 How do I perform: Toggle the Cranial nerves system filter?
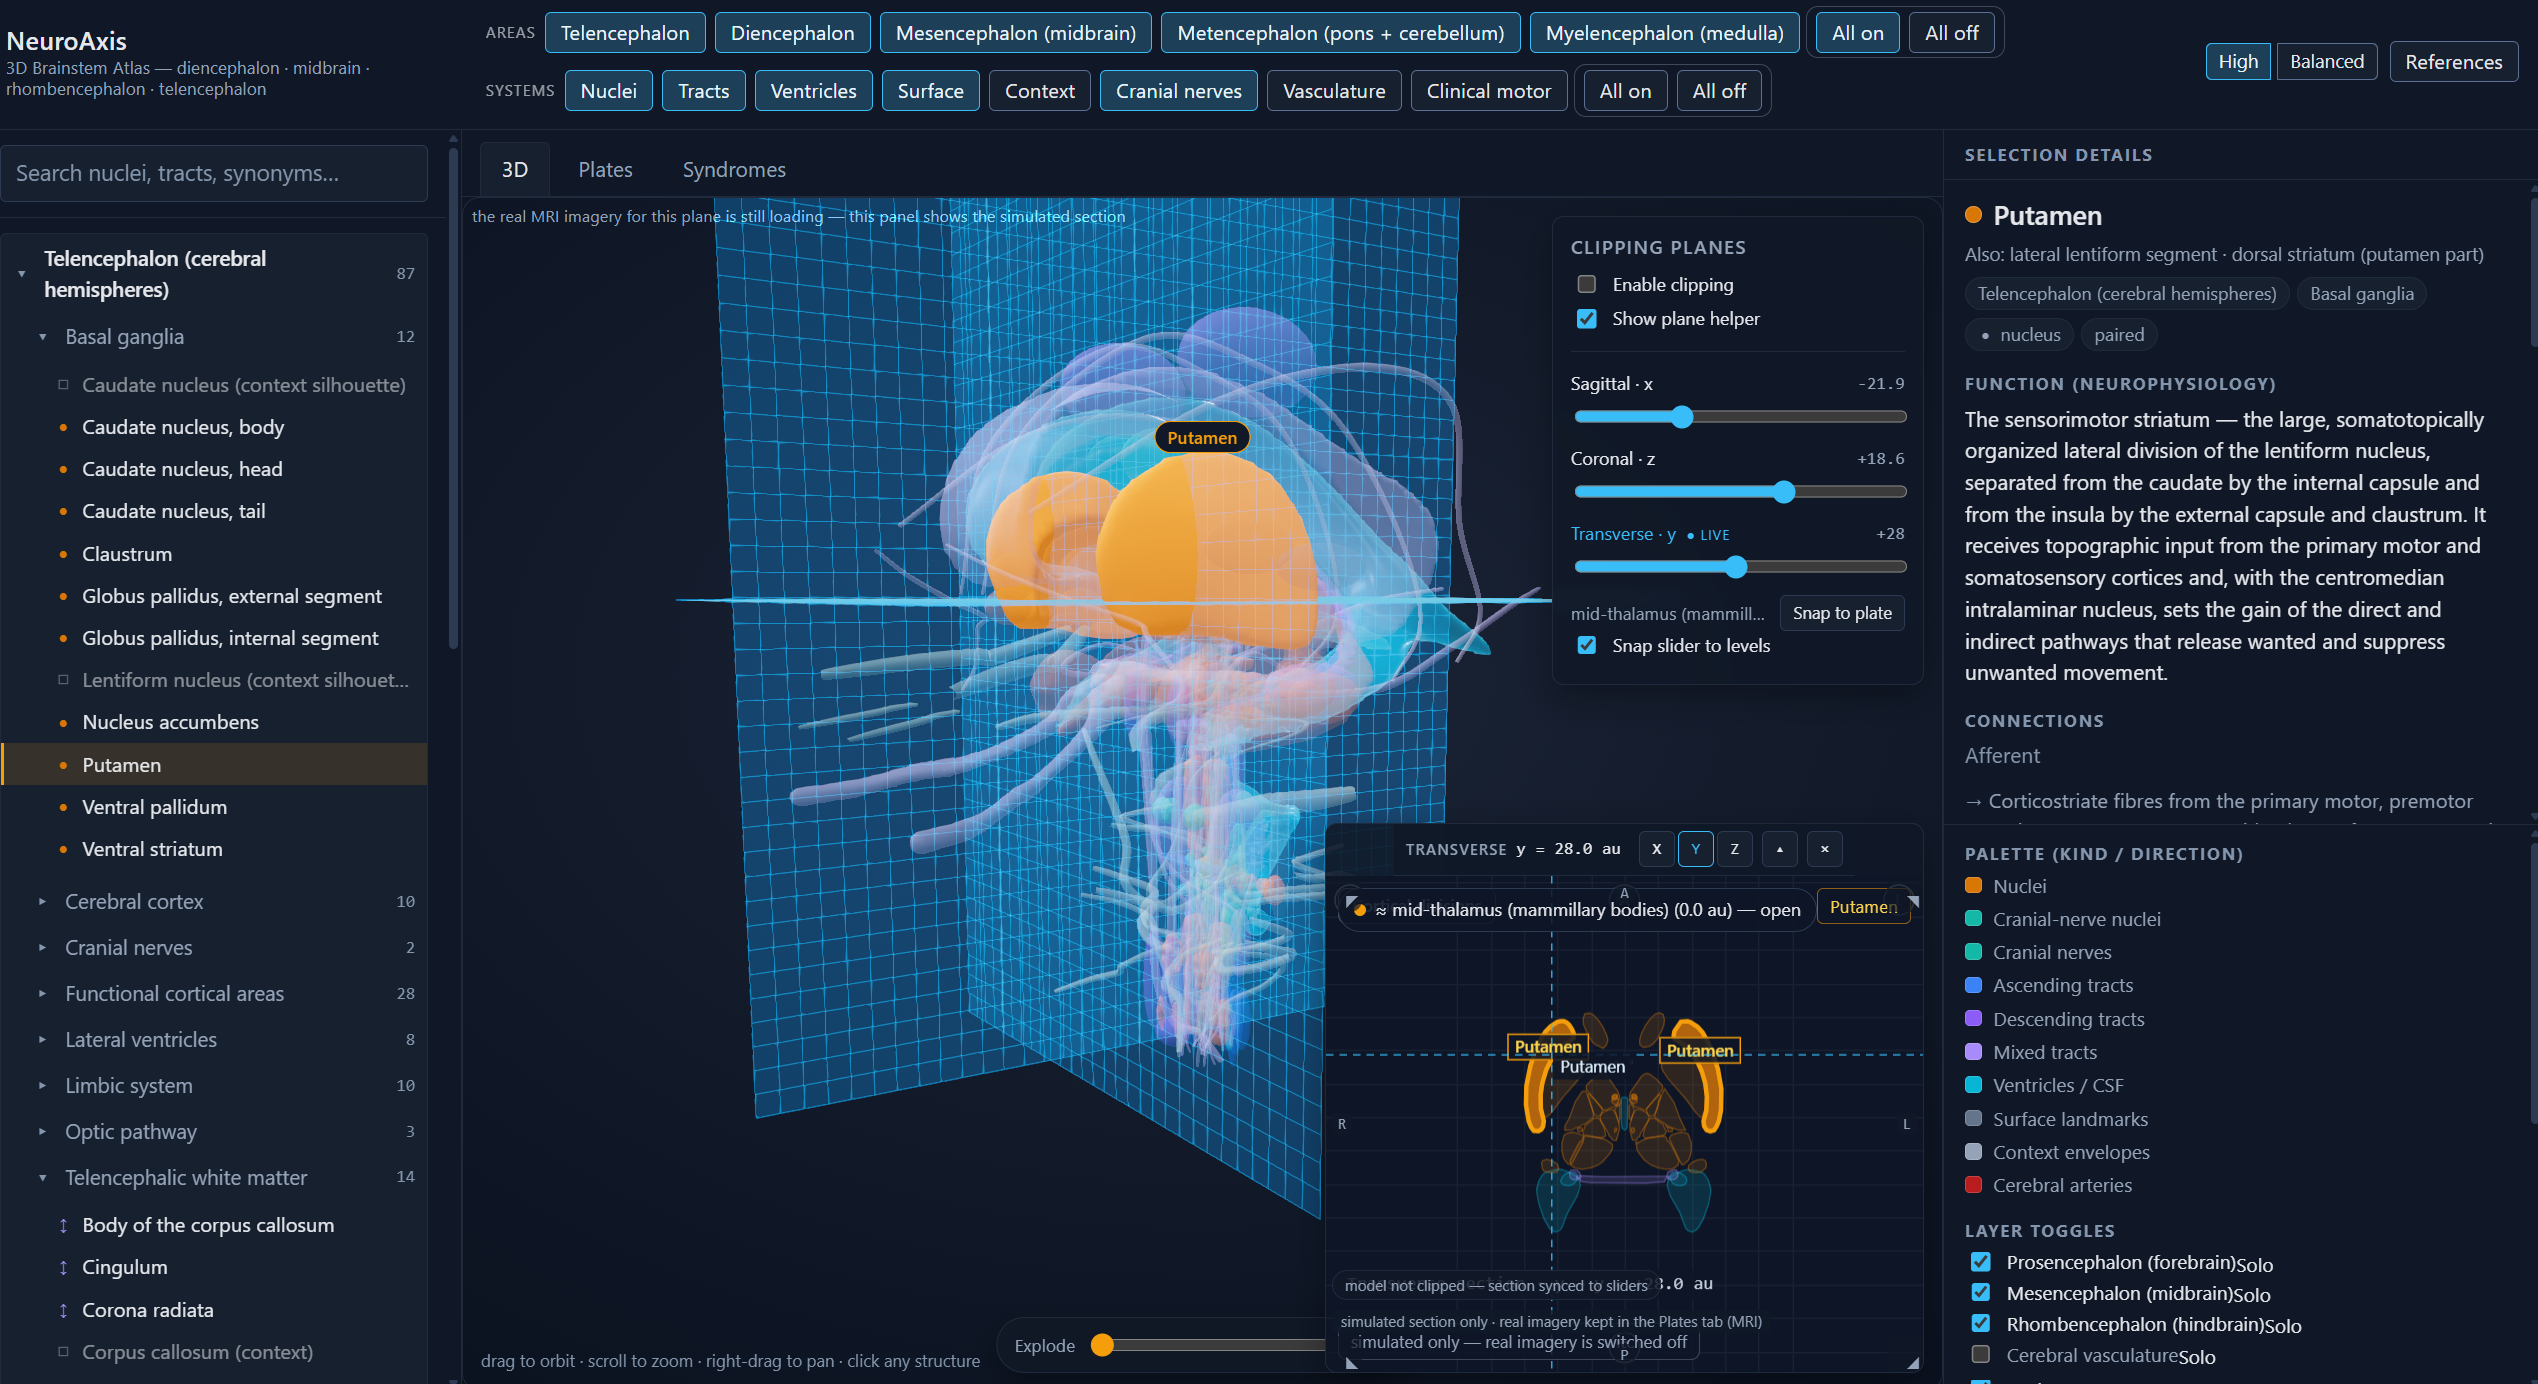[1178, 91]
